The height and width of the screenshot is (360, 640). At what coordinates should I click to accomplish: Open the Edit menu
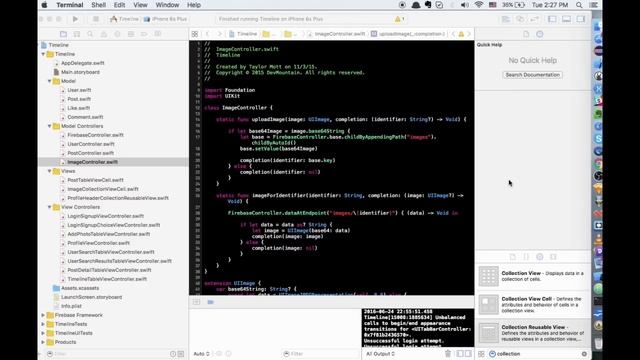tap(119, 5)
